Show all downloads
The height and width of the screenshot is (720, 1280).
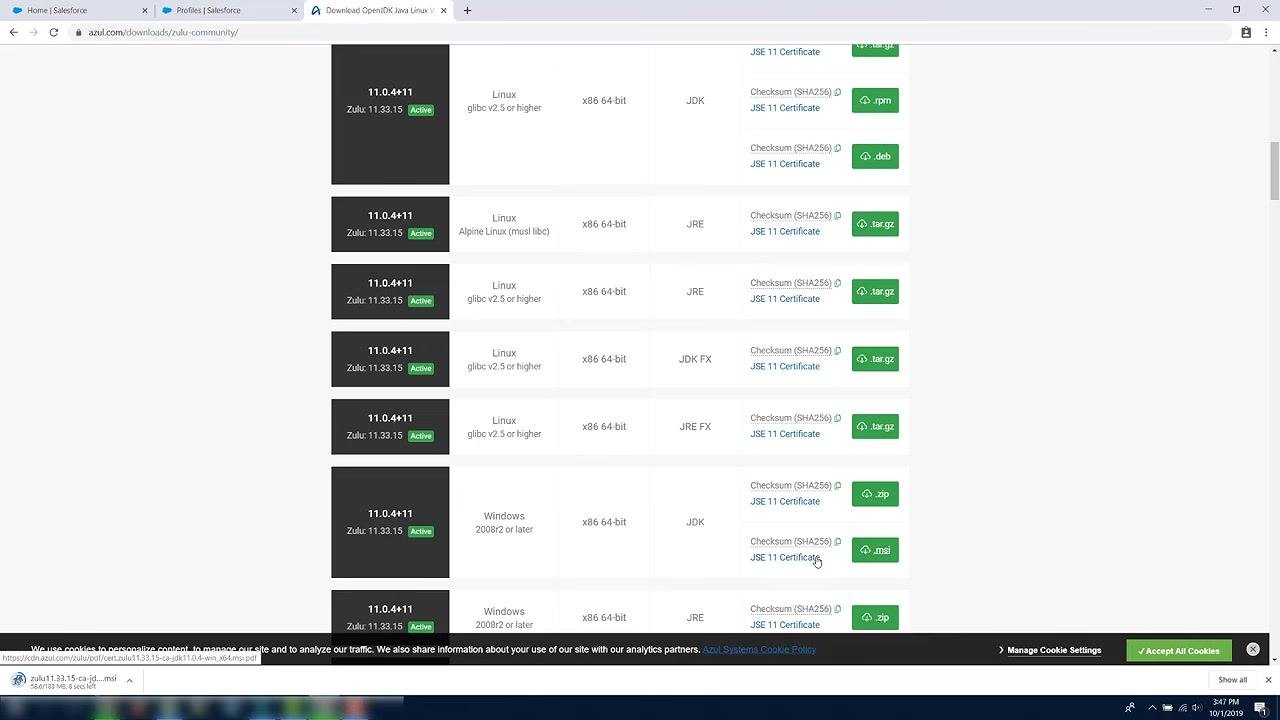click(x=1232, y=680)
